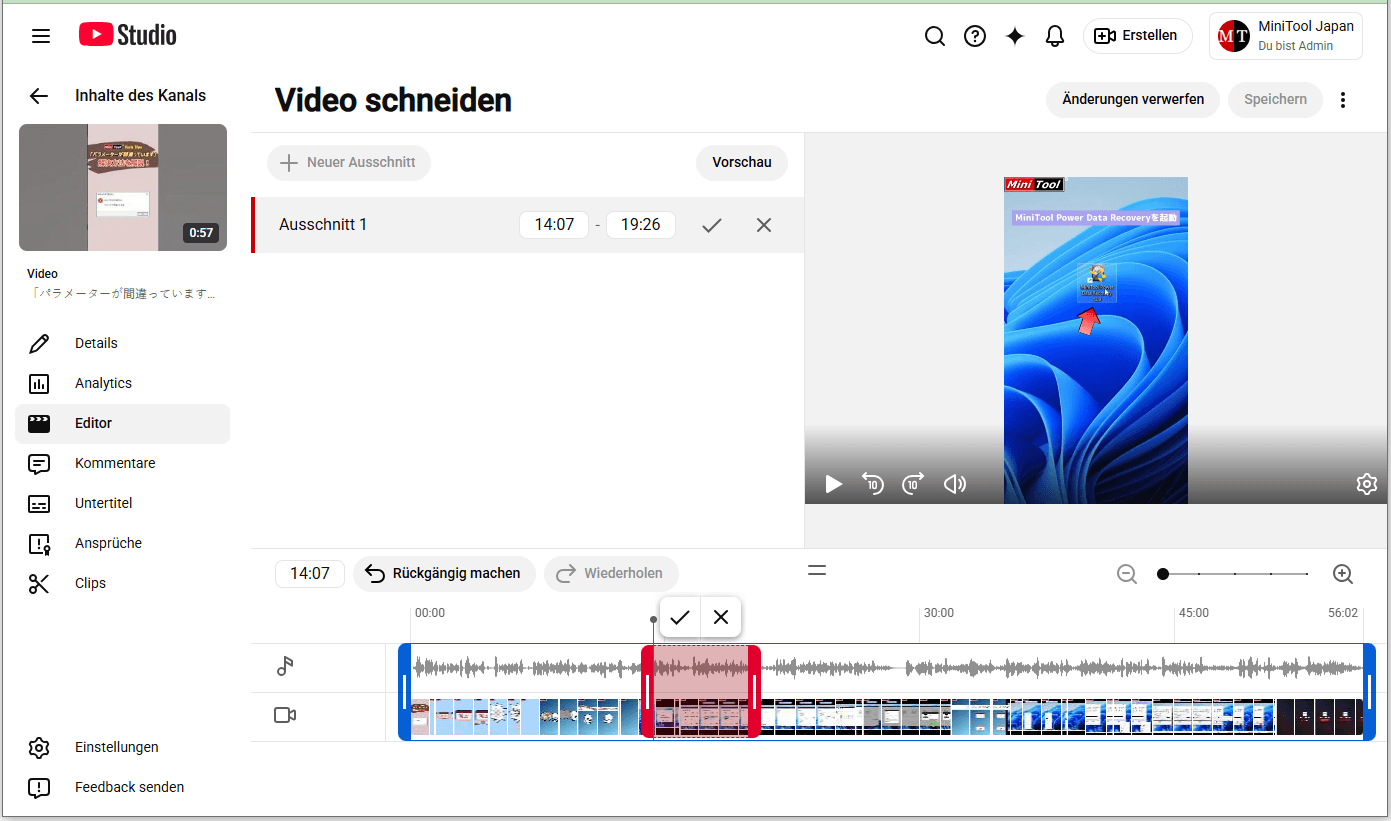Click the red left handle of the cut
Image resolution: width=1391 pixels, height=821 pixels.
coord(648,691)
